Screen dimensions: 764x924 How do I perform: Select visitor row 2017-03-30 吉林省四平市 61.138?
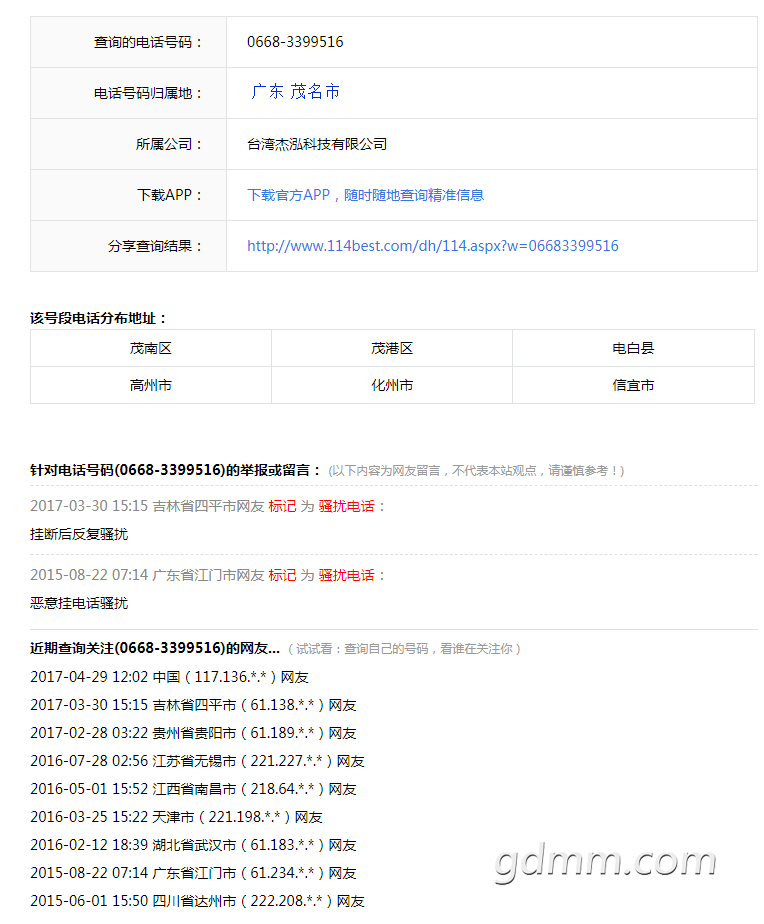click(193, 705)
